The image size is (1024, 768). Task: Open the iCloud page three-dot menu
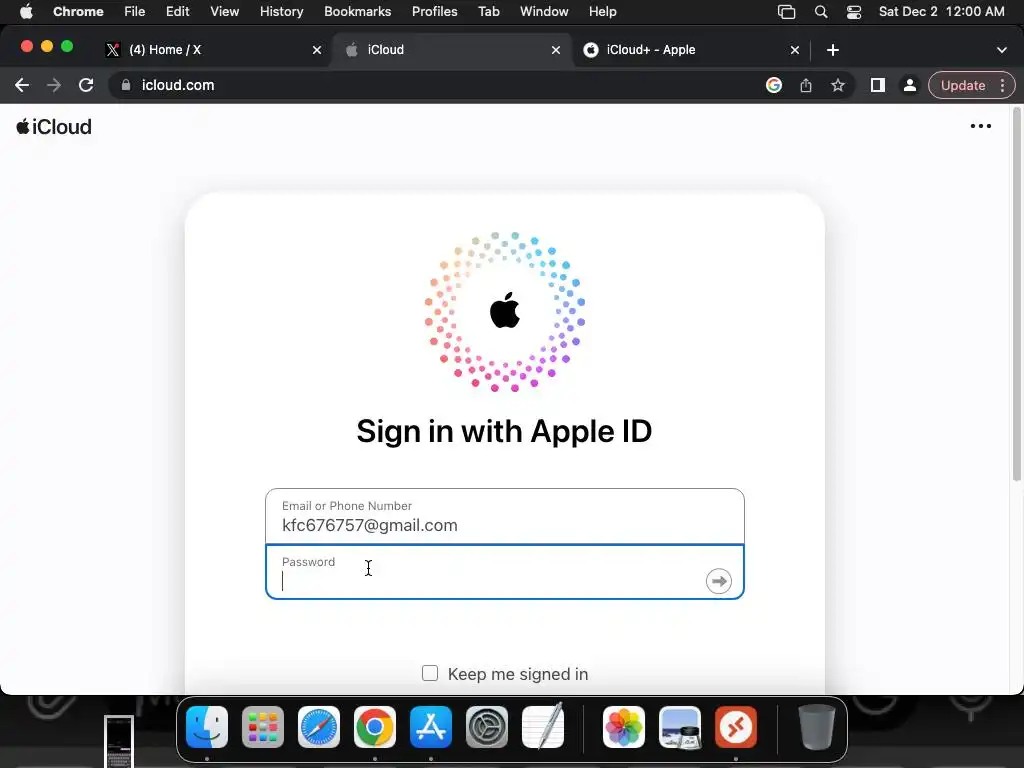point(980,126)
